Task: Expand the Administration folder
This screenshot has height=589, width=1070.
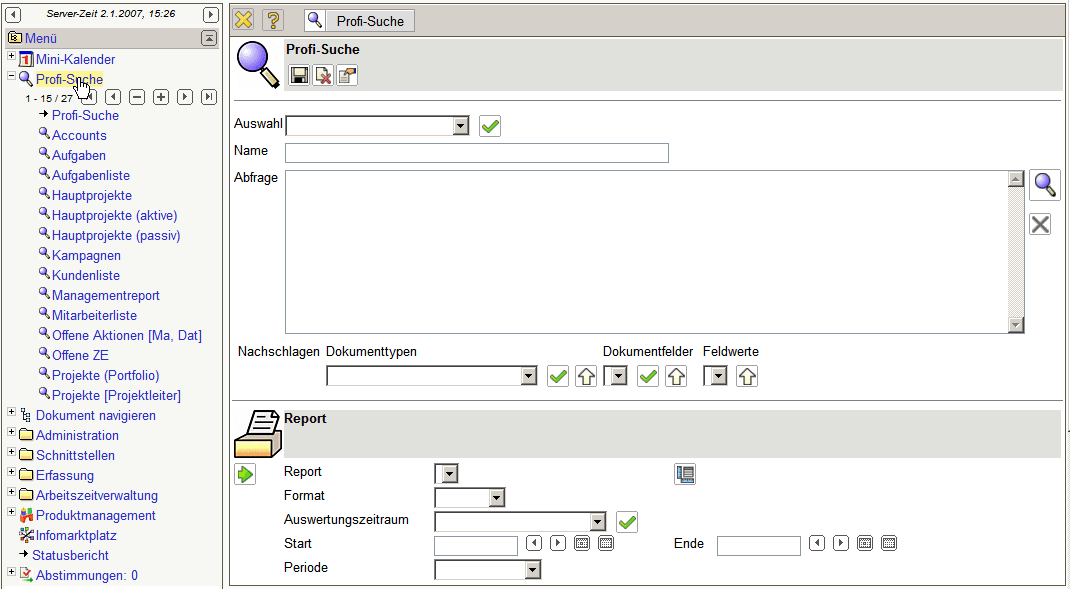Action: pyautogui.click(x=12, y=432)
